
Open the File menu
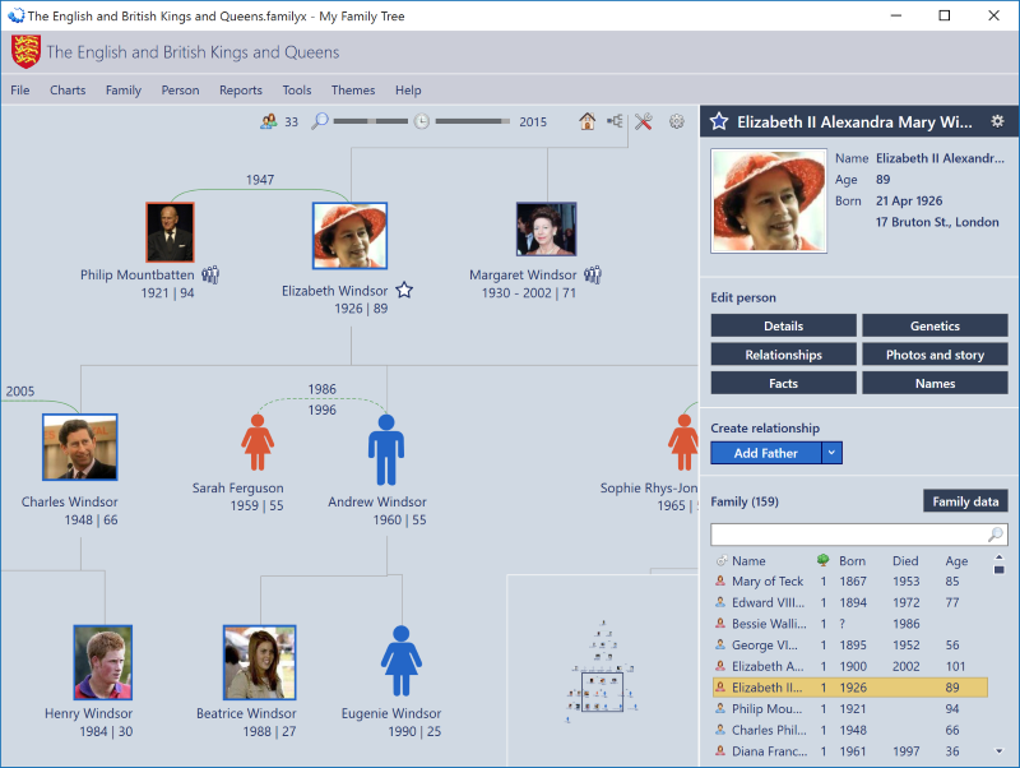tap(20, 90)
